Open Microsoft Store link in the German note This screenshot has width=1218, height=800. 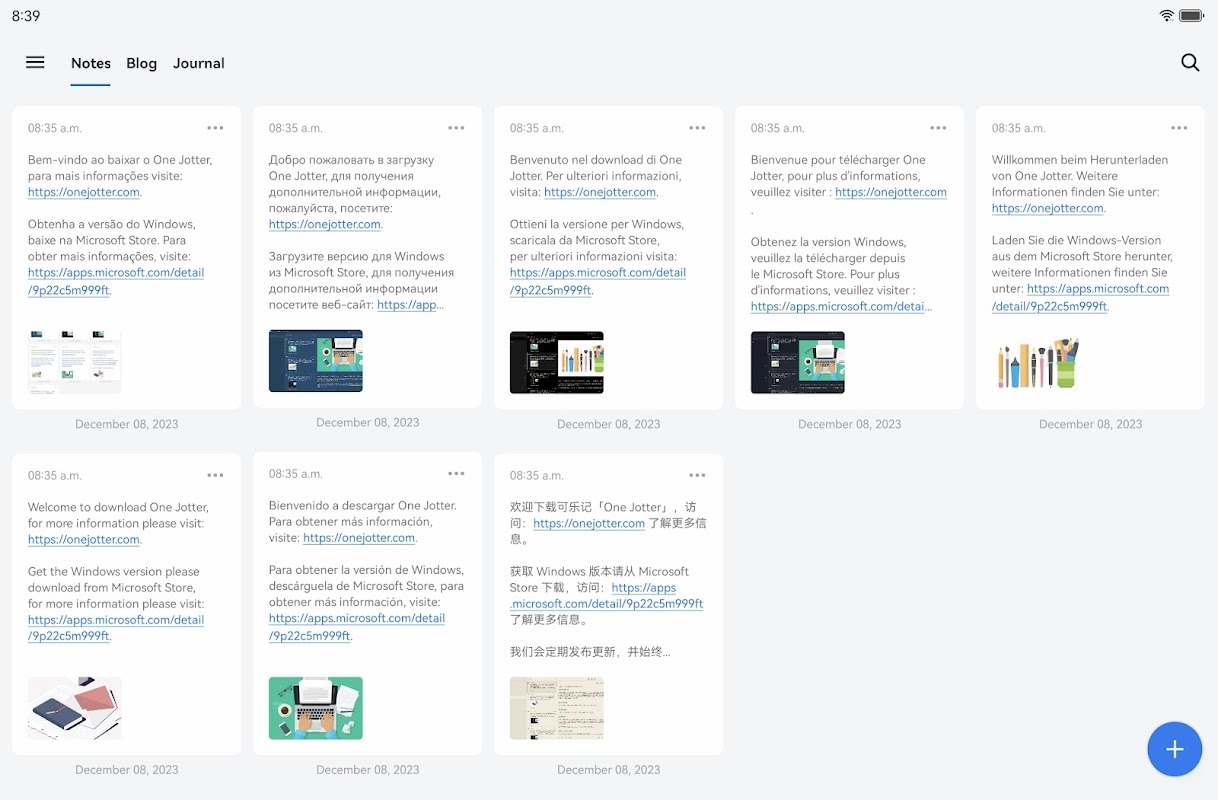[x=1081, y=297]
